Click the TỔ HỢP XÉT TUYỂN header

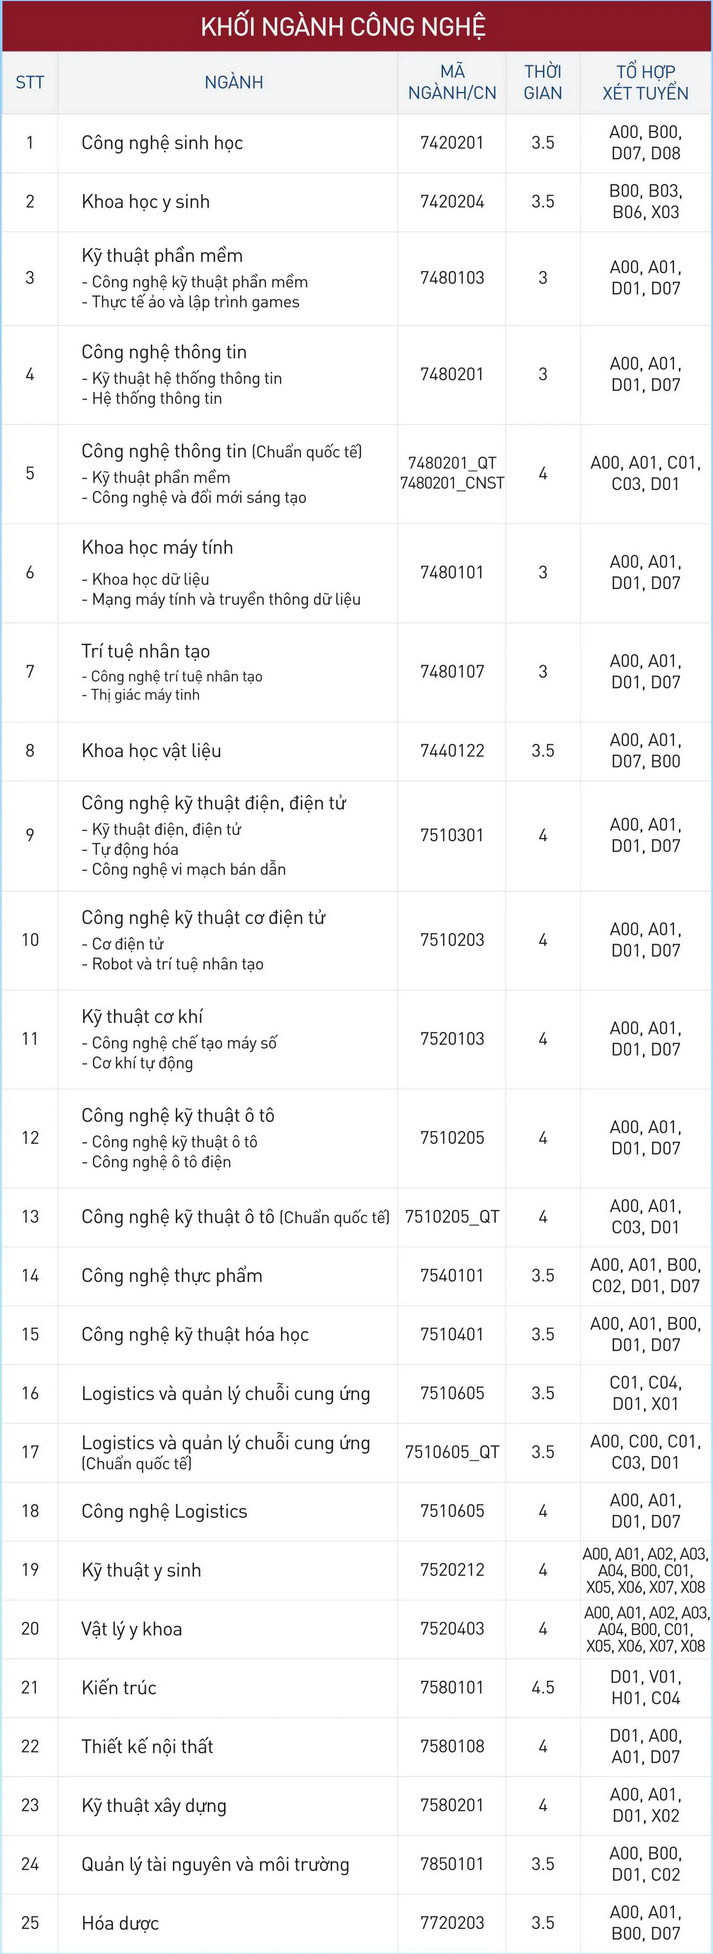point(645,82)
